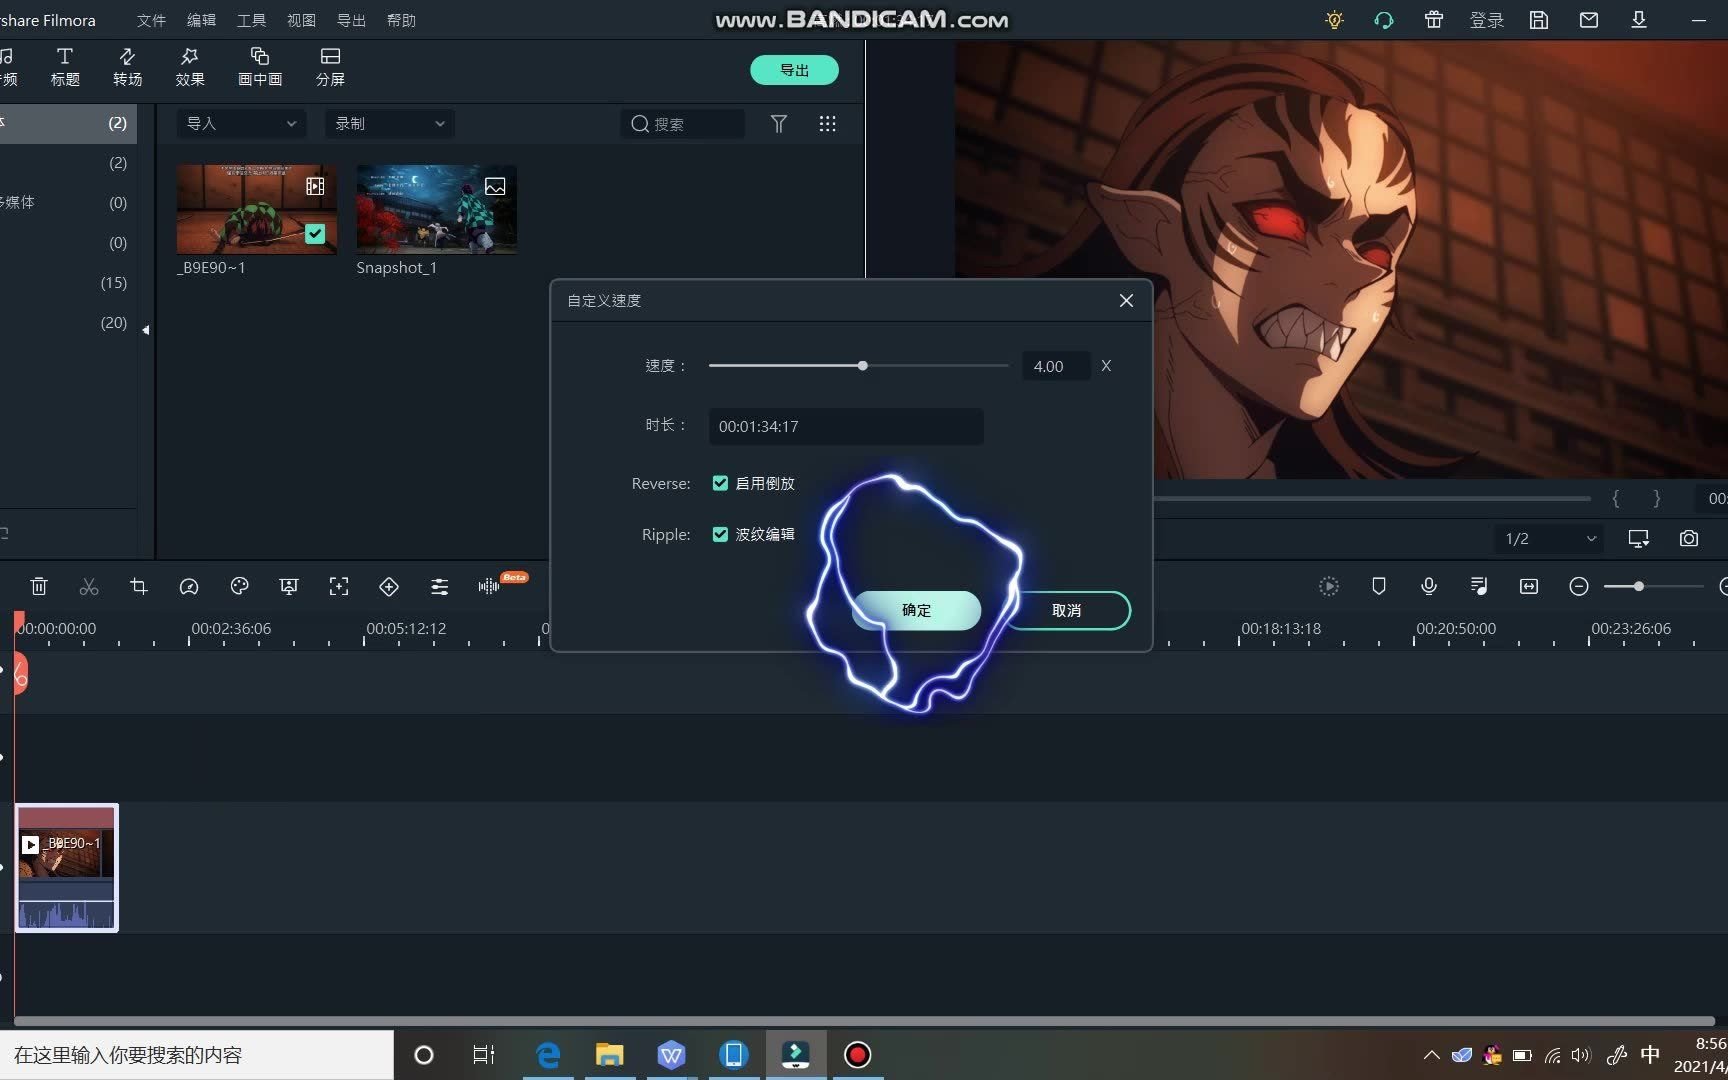The width and height of the screenshot is (1728, 1080).
Task: Click the render preview icon
Action: pos(1329,587)
